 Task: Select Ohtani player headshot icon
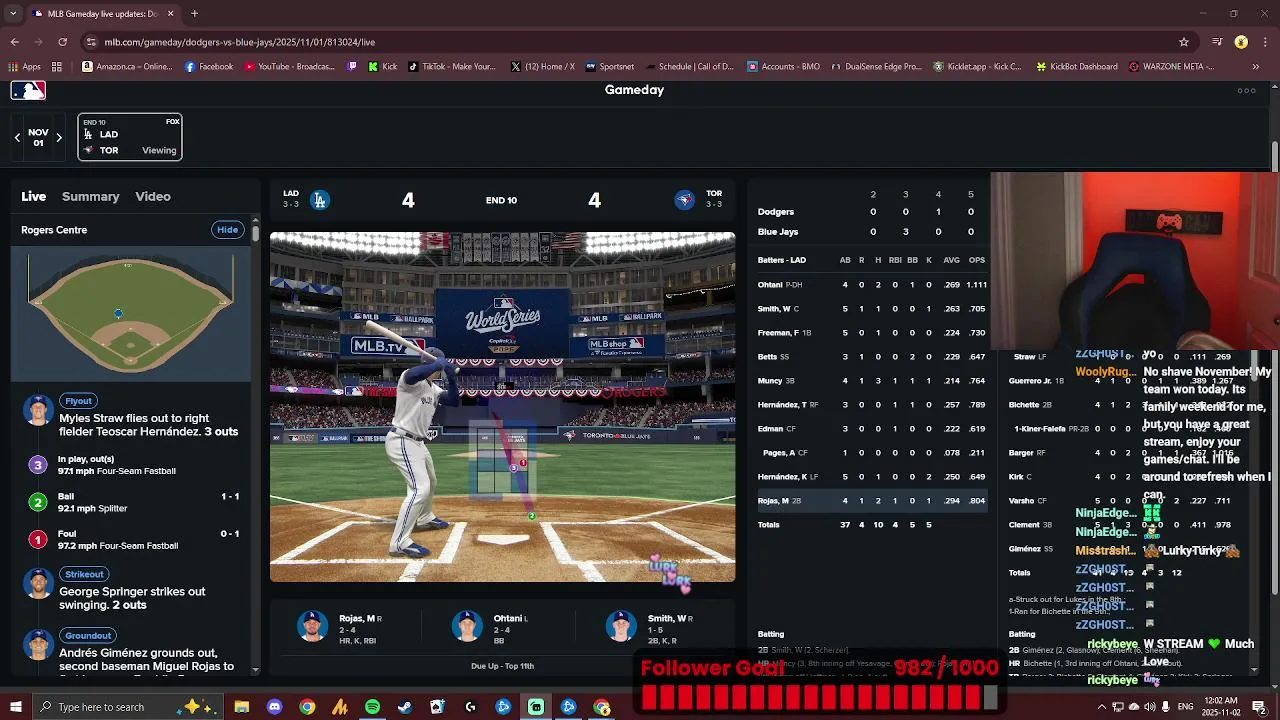(467, 626)
